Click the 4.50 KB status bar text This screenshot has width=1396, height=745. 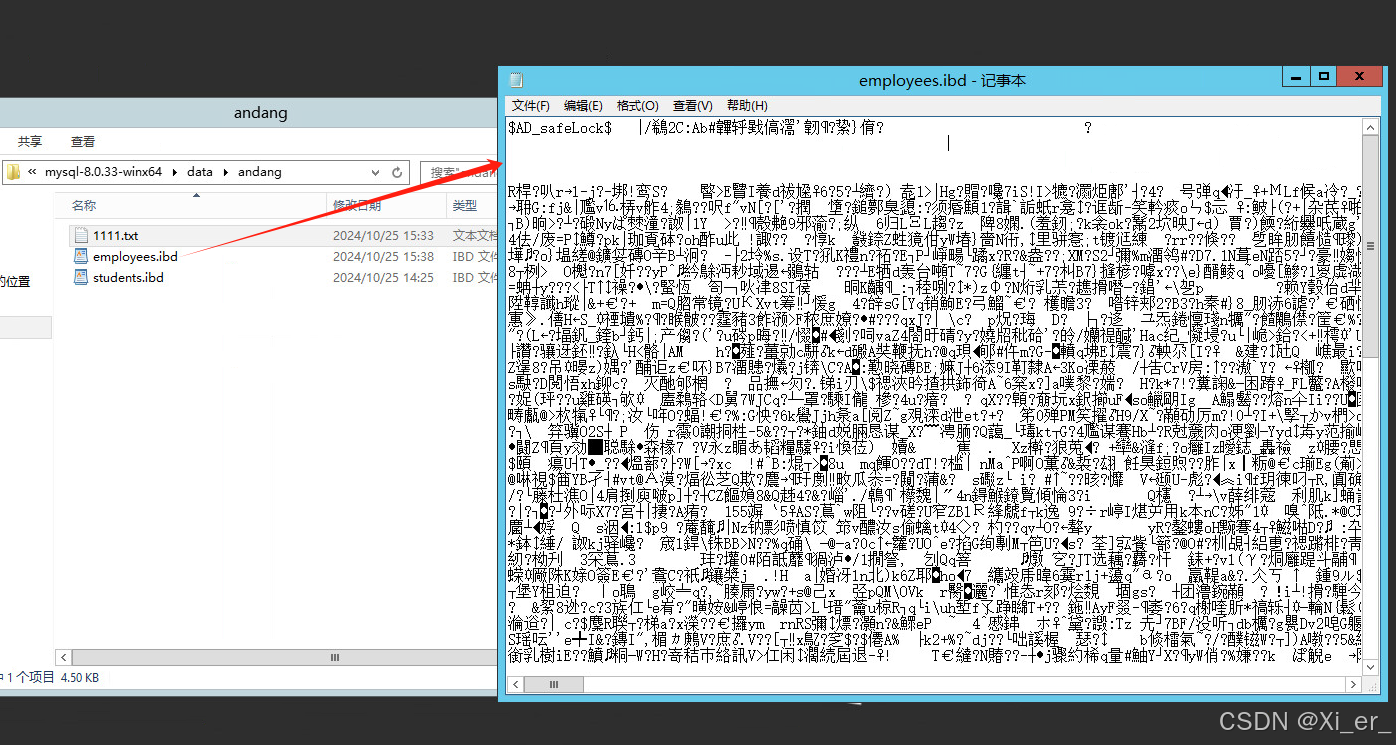[x=80, y=677]
